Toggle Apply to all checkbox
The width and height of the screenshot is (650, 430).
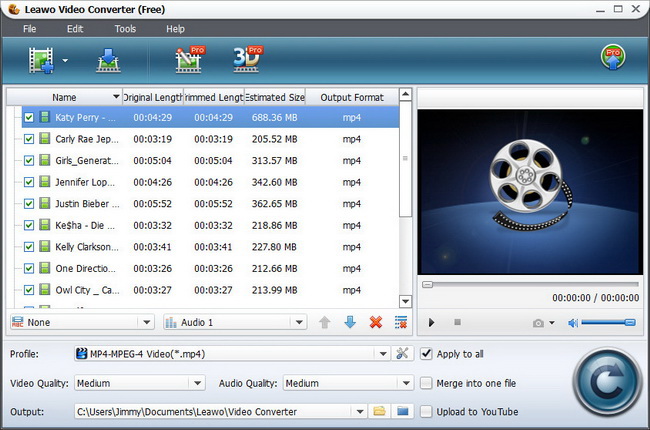426,354
